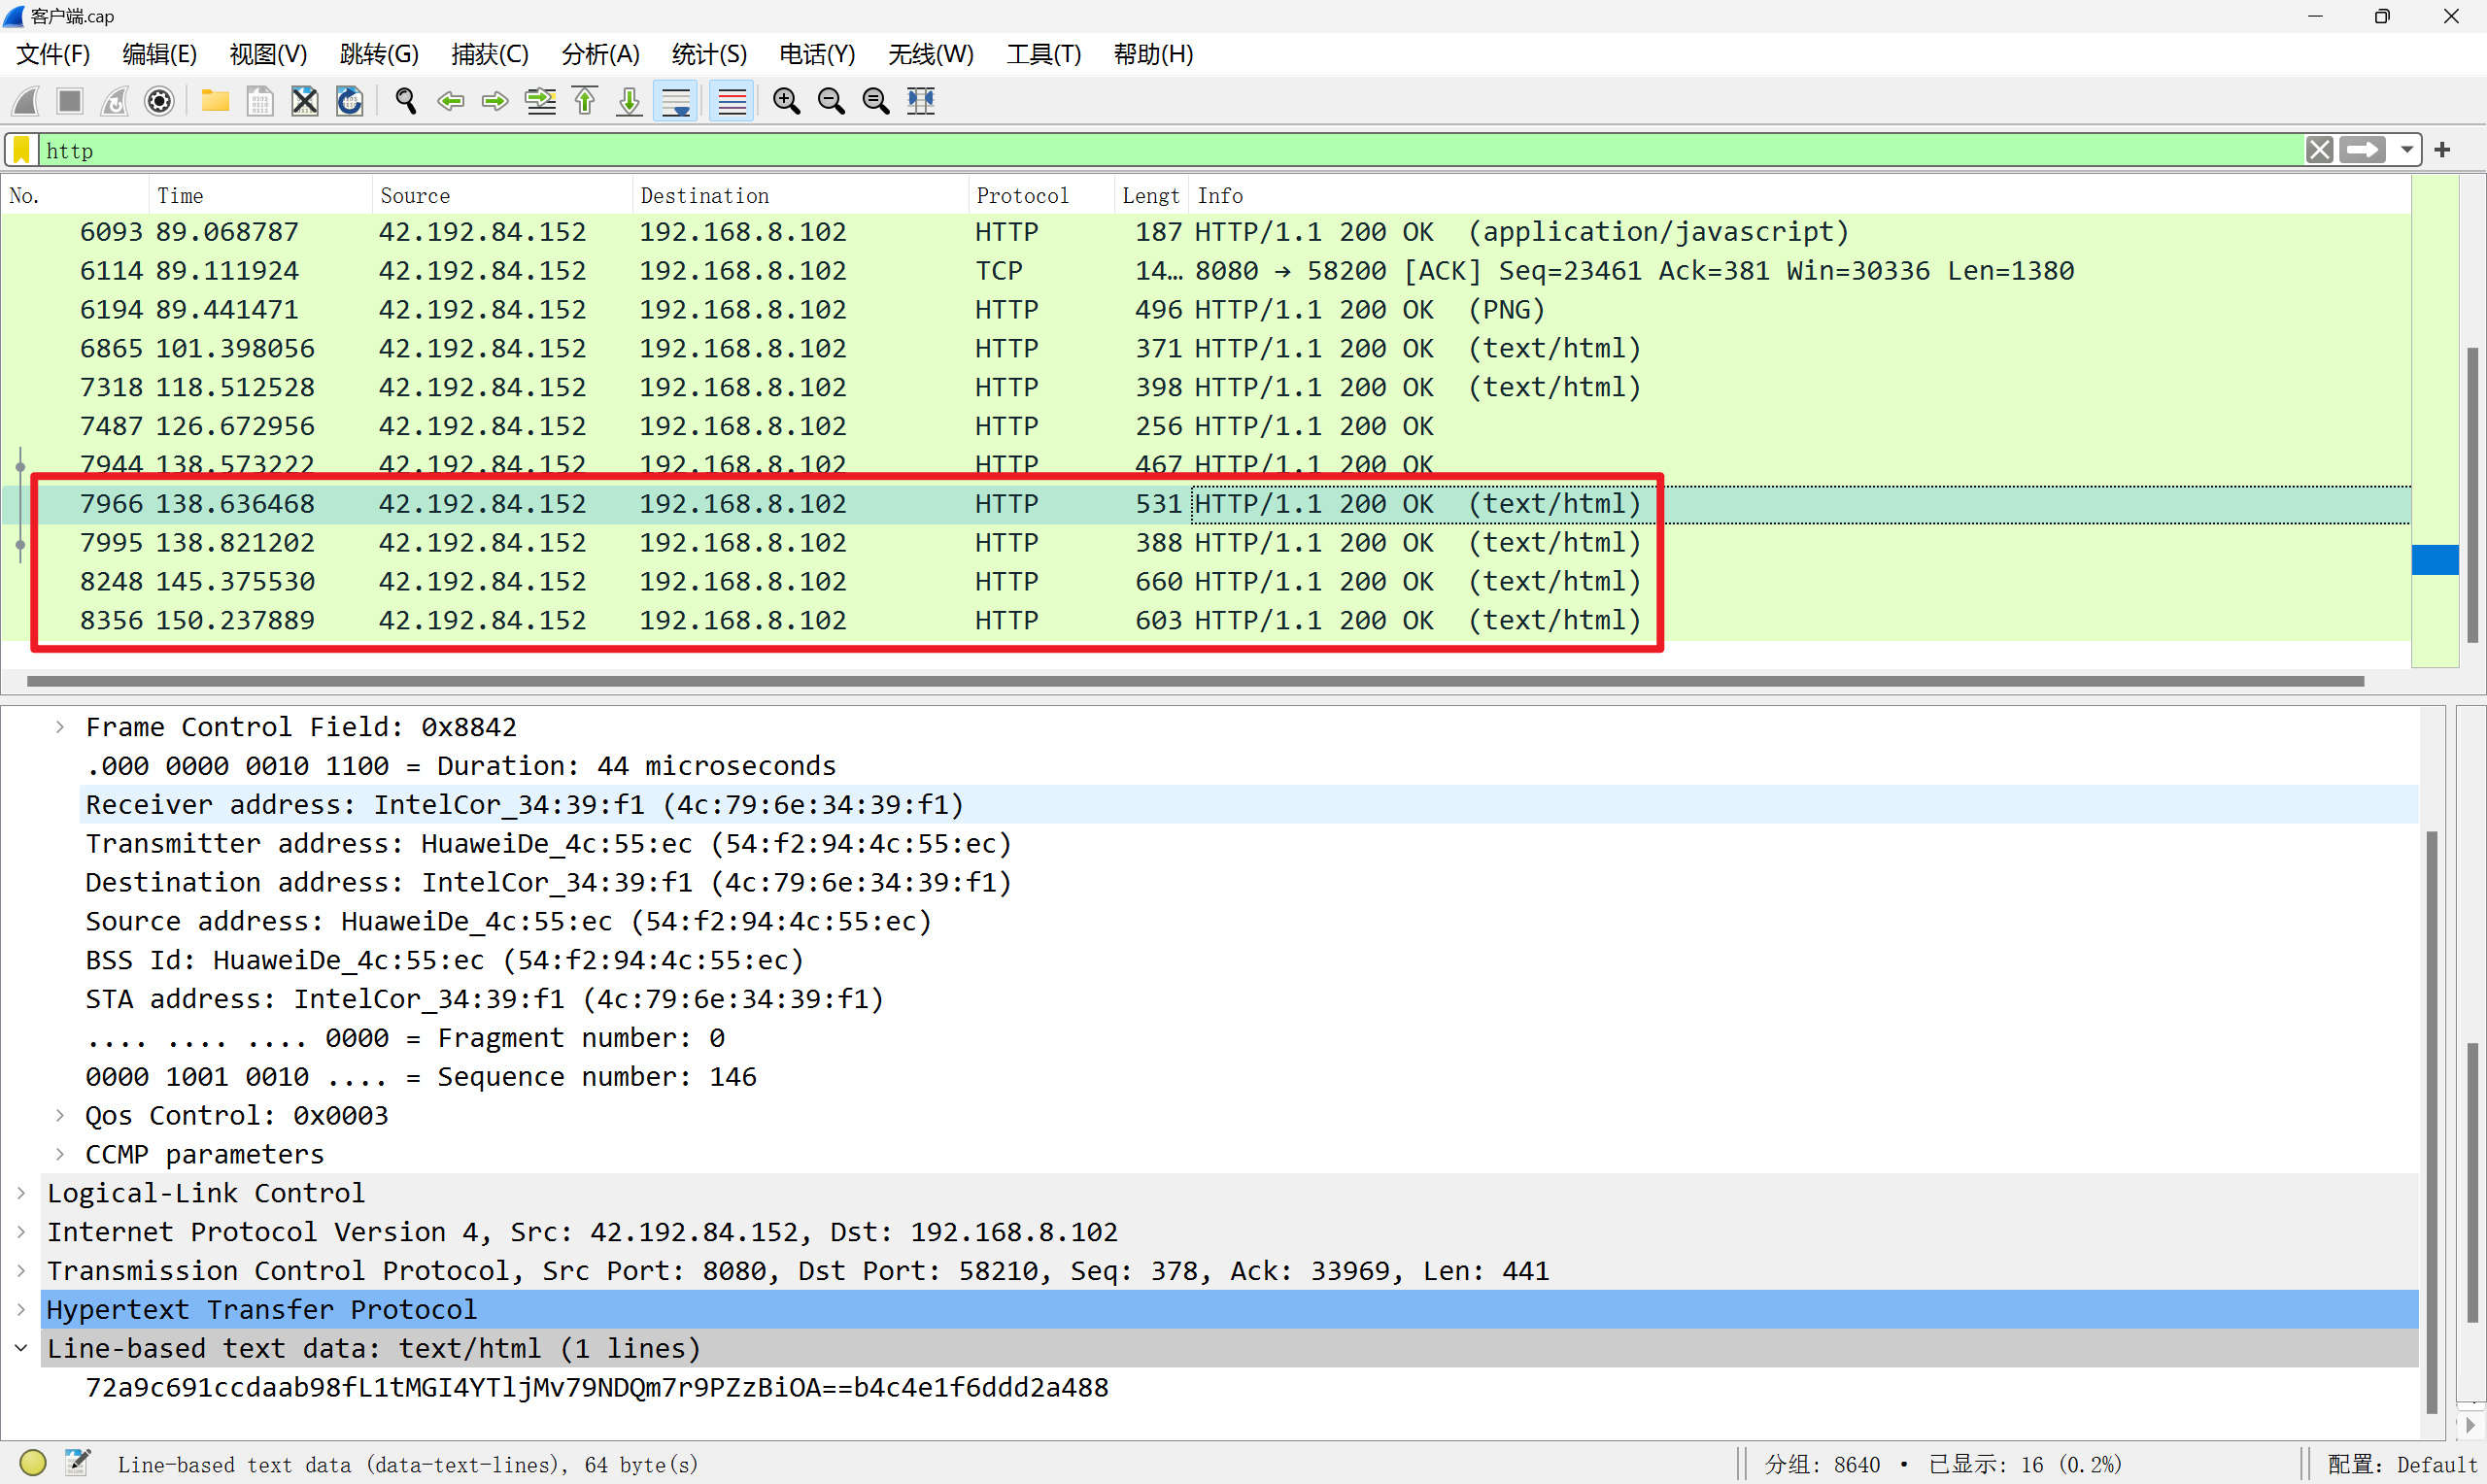Restart the current capture
This screenshot has width=2487, height=1484.
click(x=115, y=101)
